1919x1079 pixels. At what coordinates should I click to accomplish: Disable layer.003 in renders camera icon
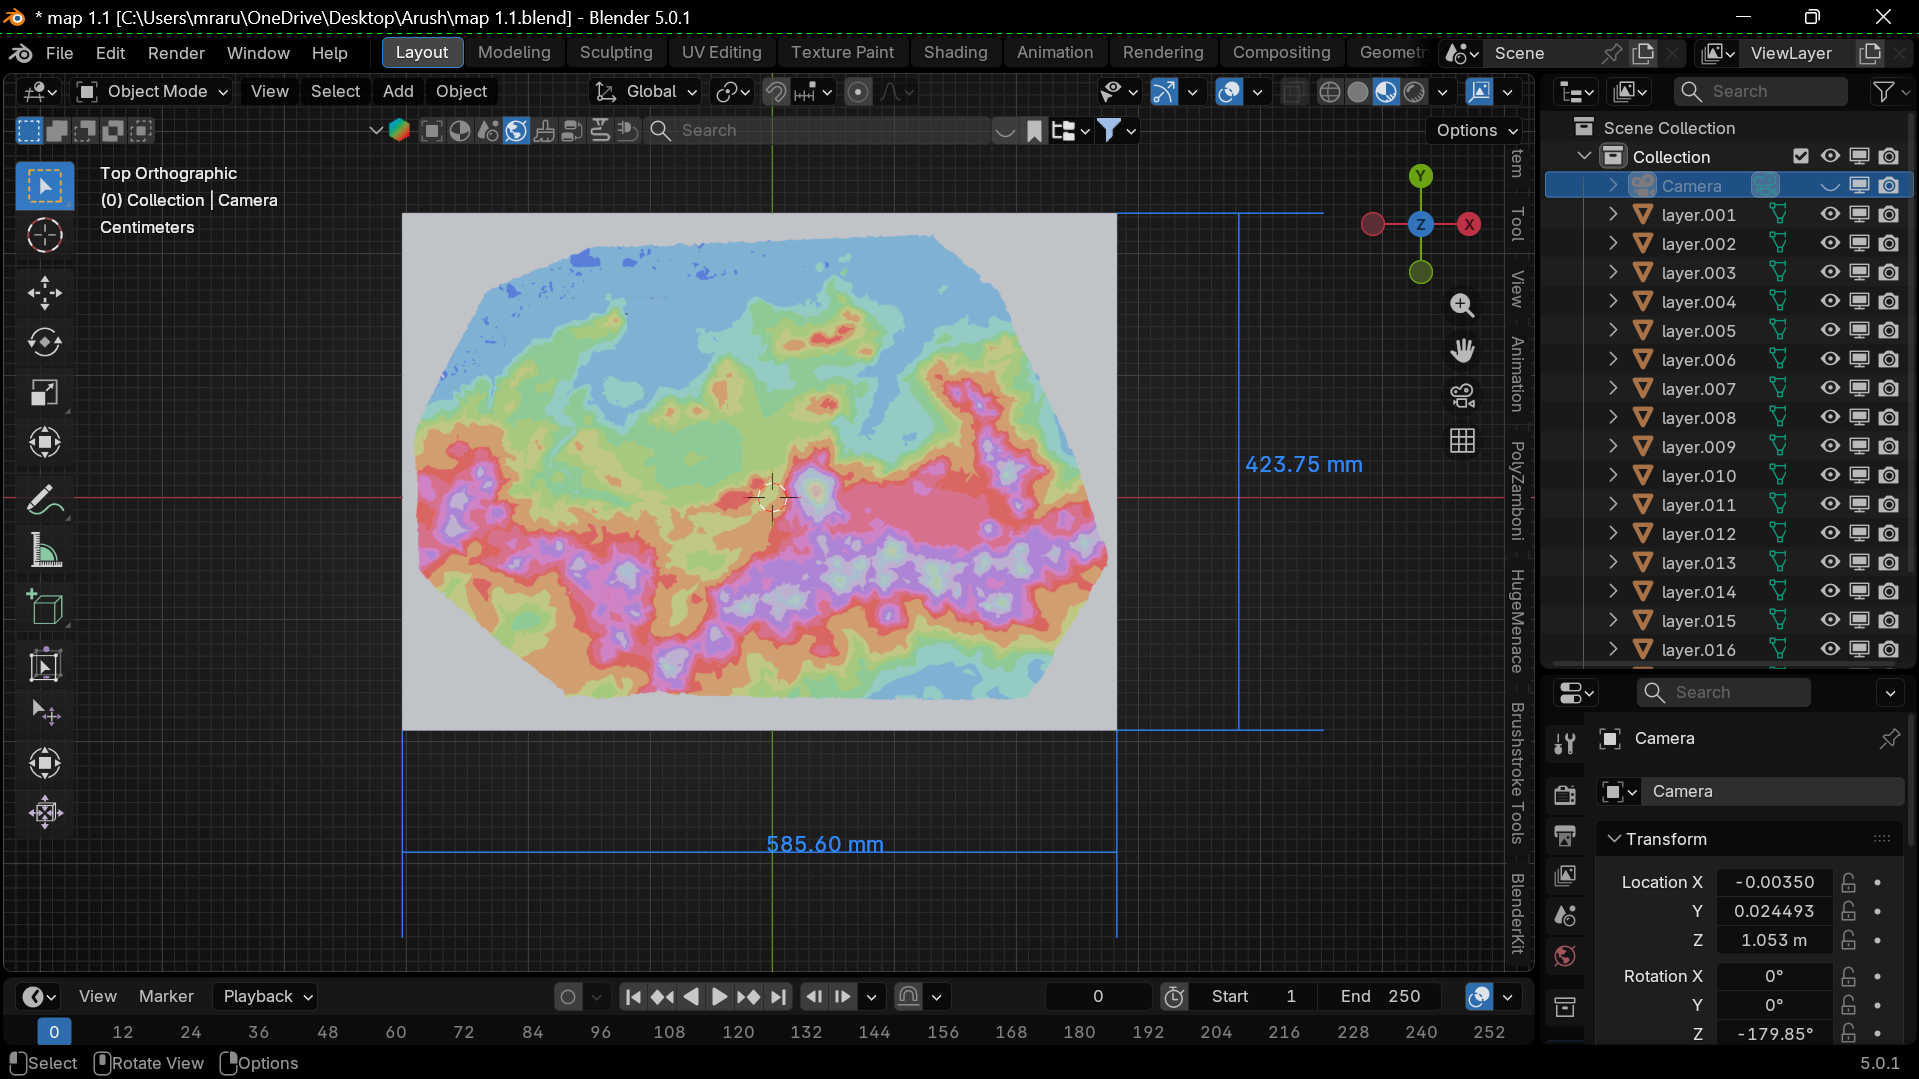(x=1888, y=272)
